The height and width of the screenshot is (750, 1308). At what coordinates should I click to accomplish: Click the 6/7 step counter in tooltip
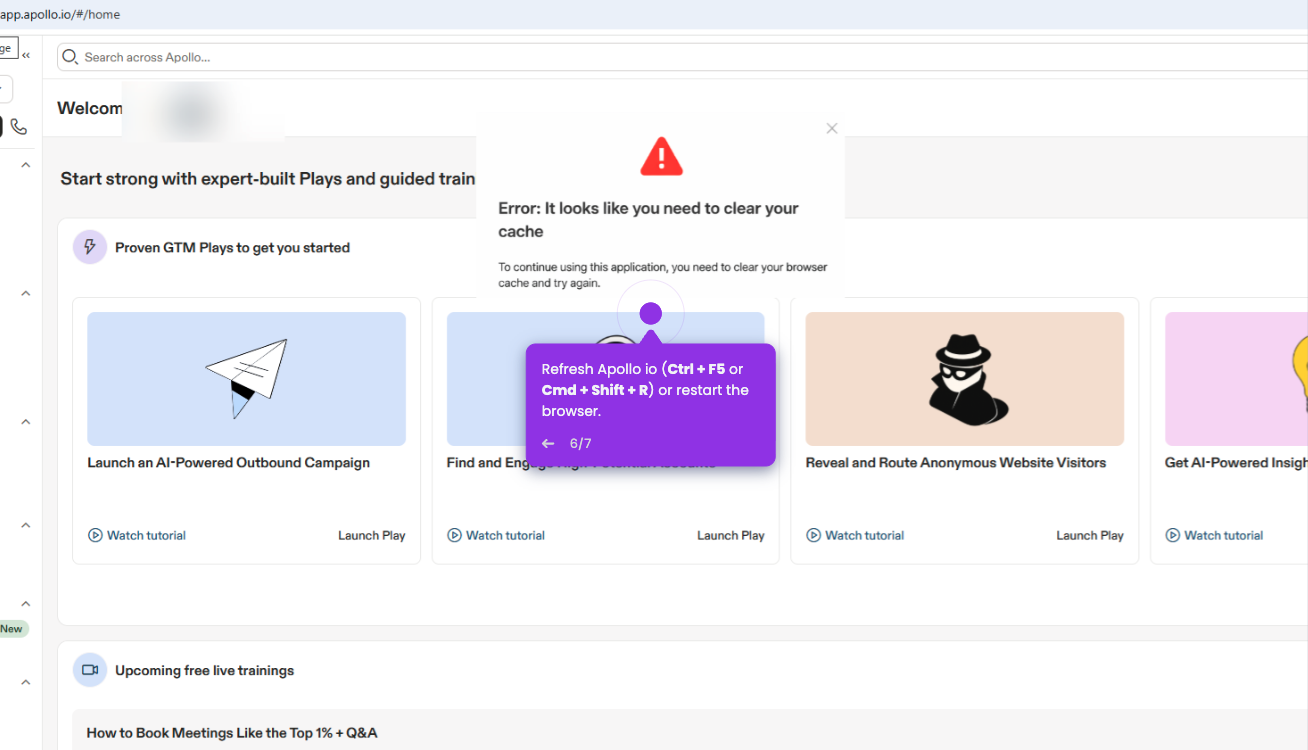click(x=580, y=443)
